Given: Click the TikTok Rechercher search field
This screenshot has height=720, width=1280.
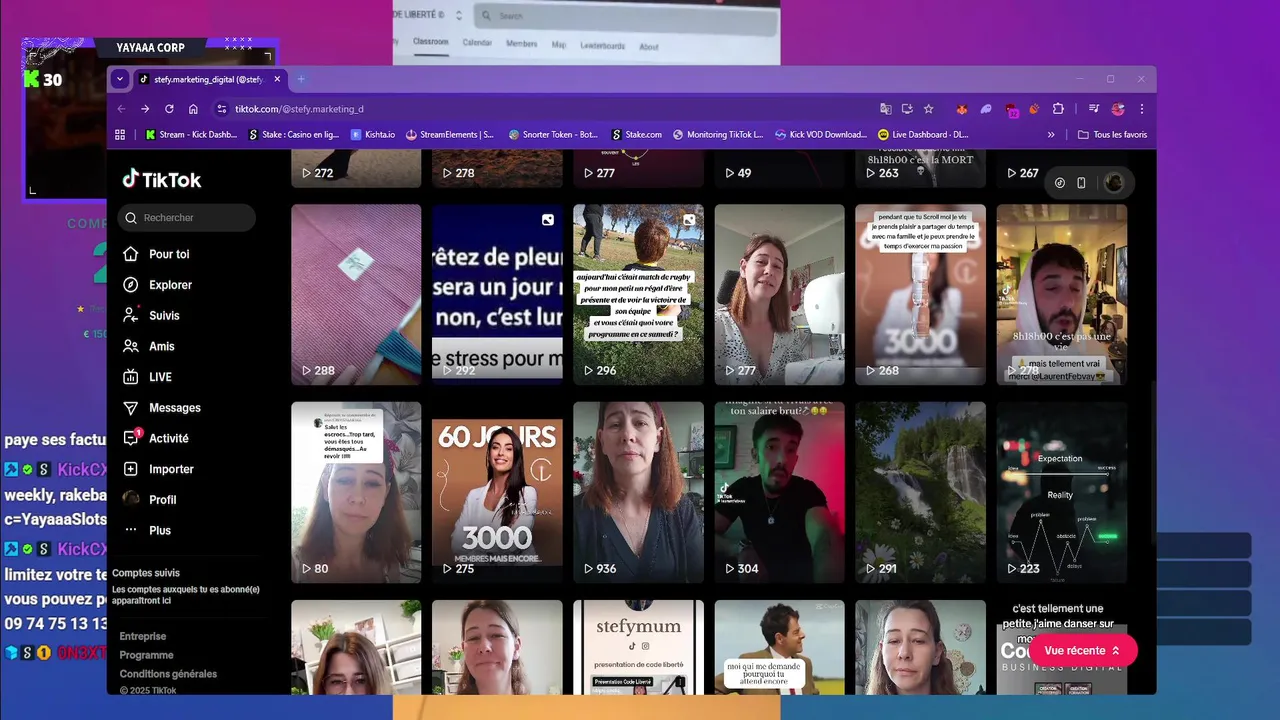Looking at the screenshot, I should pos(187,218).
